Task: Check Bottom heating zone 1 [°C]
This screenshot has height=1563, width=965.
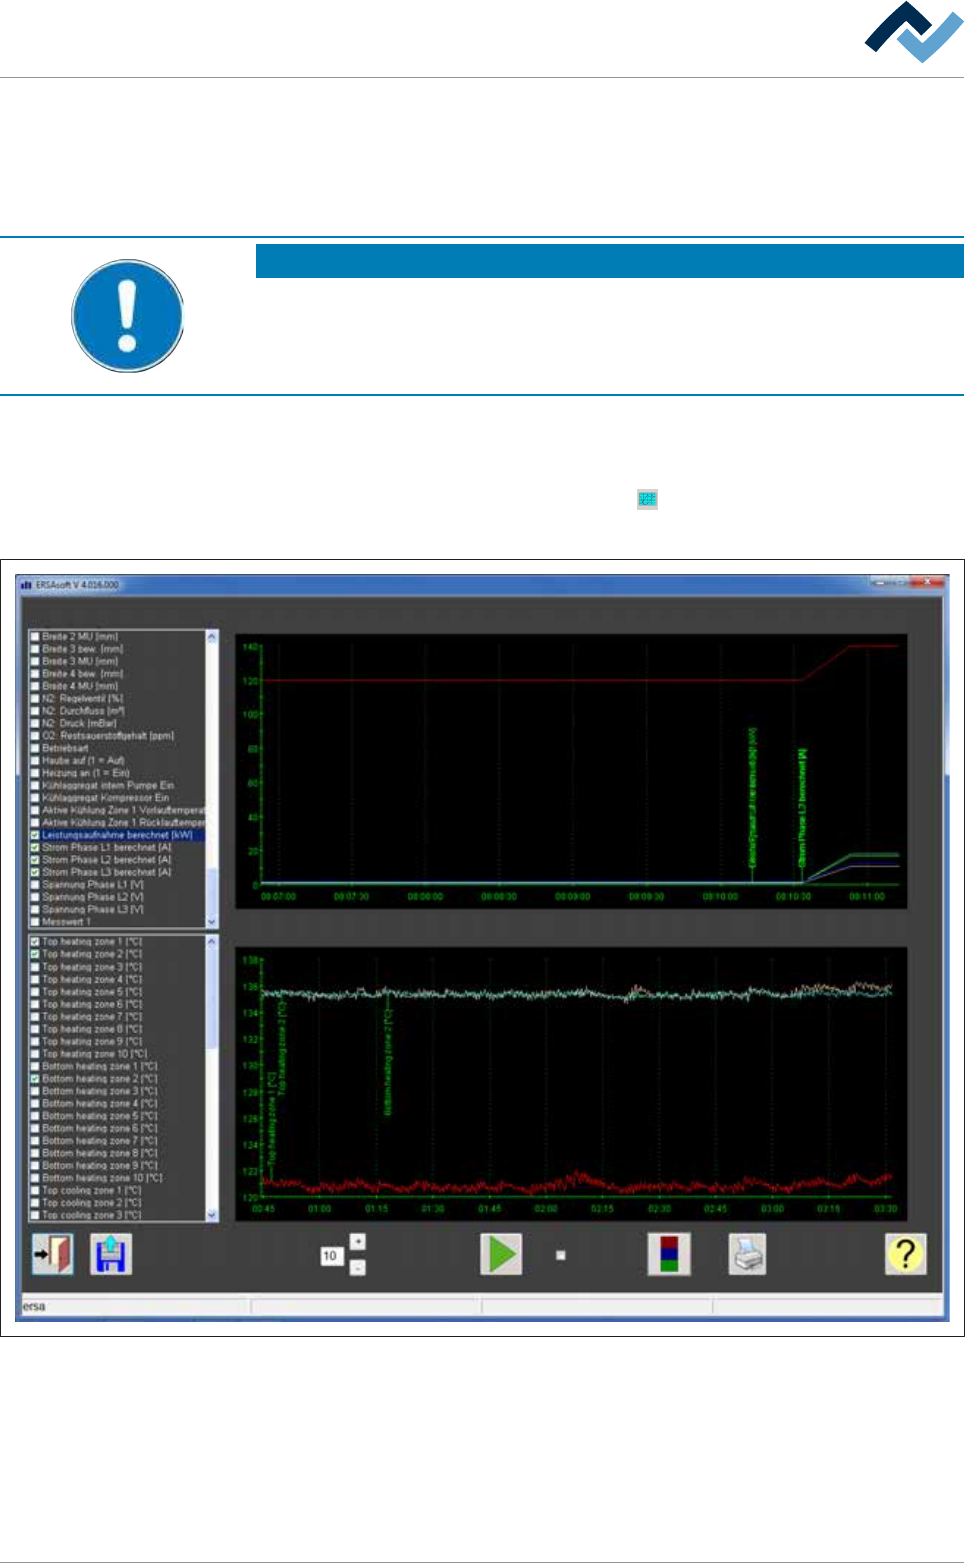Action: [x=36, y=1066]
